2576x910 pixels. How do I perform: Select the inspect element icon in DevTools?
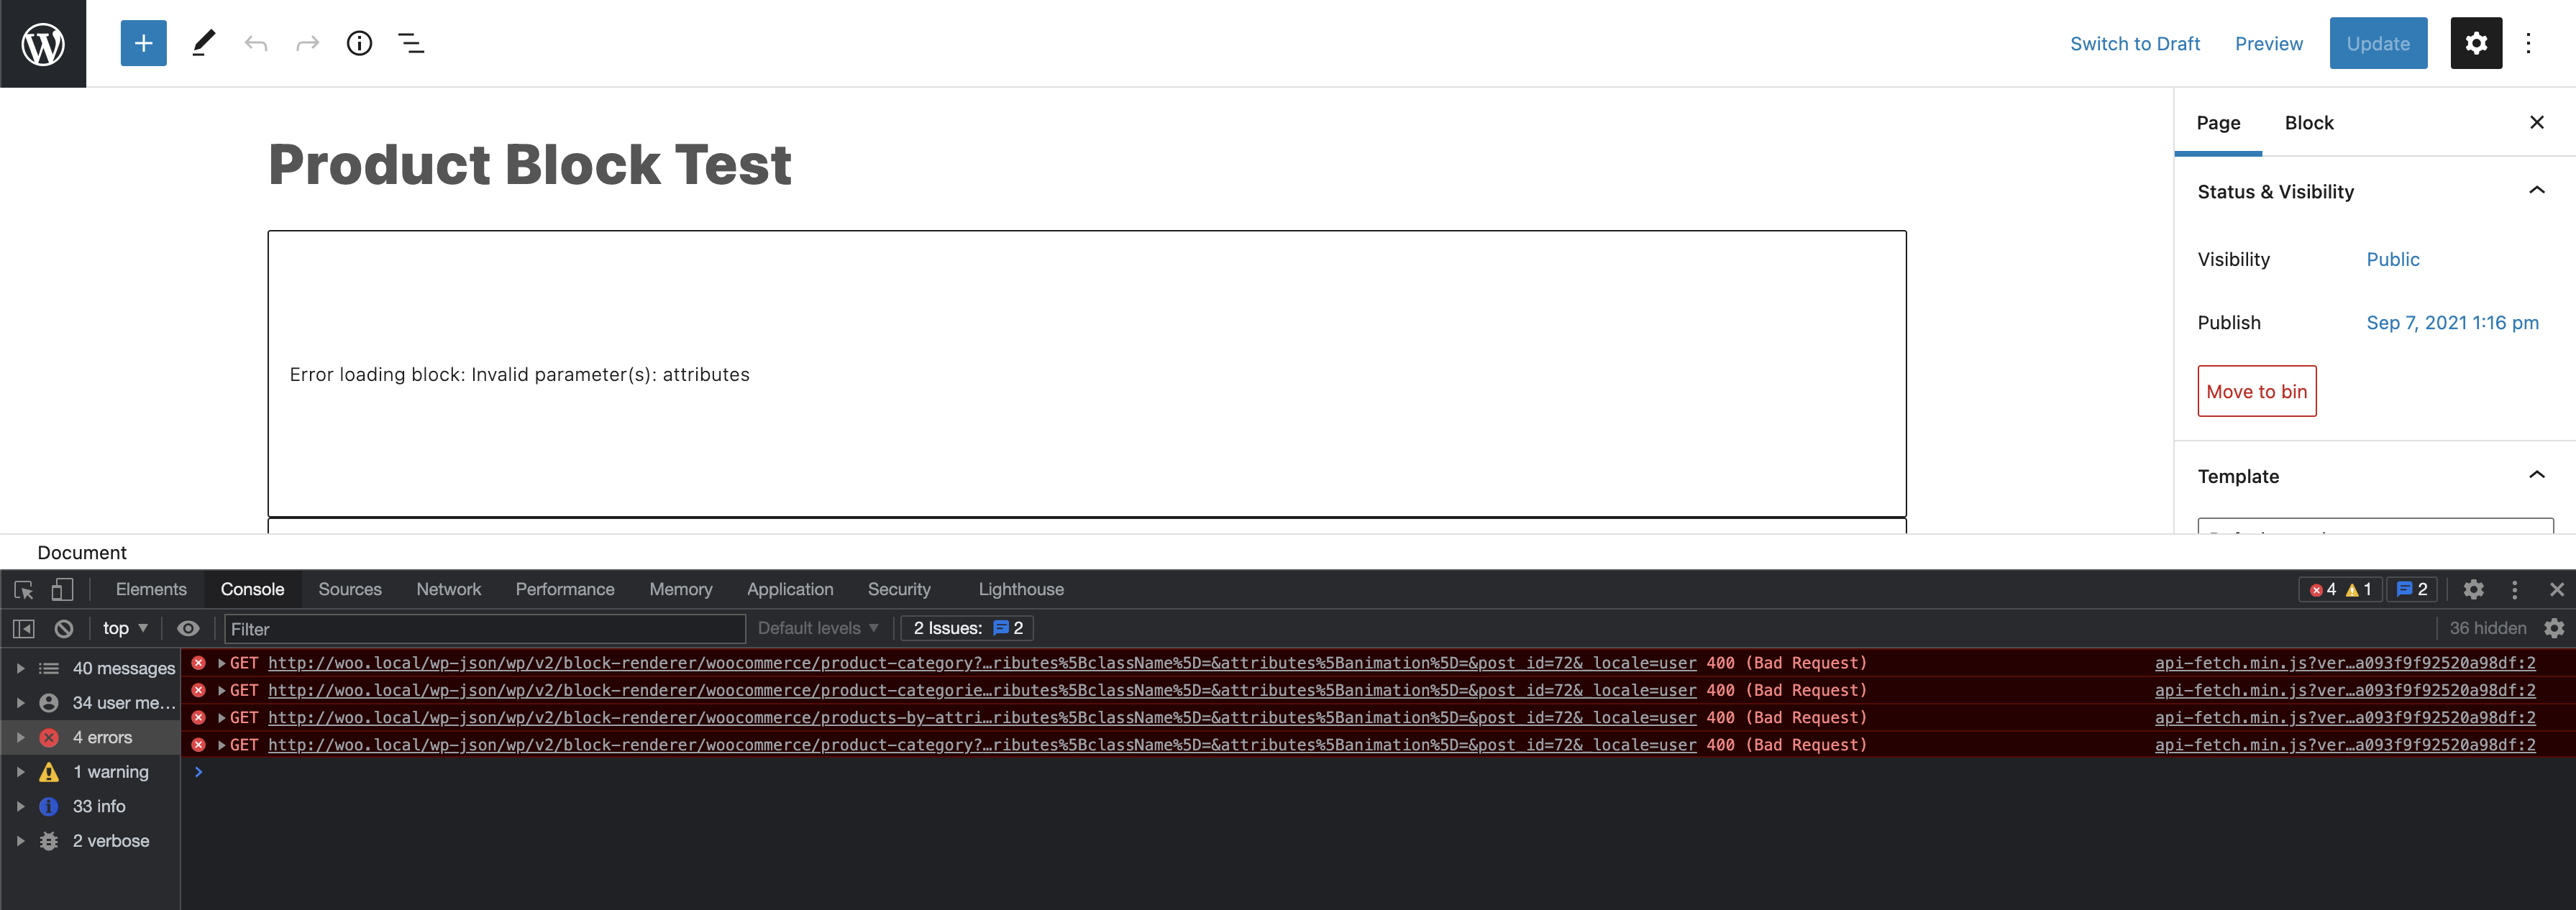[22, 589]
